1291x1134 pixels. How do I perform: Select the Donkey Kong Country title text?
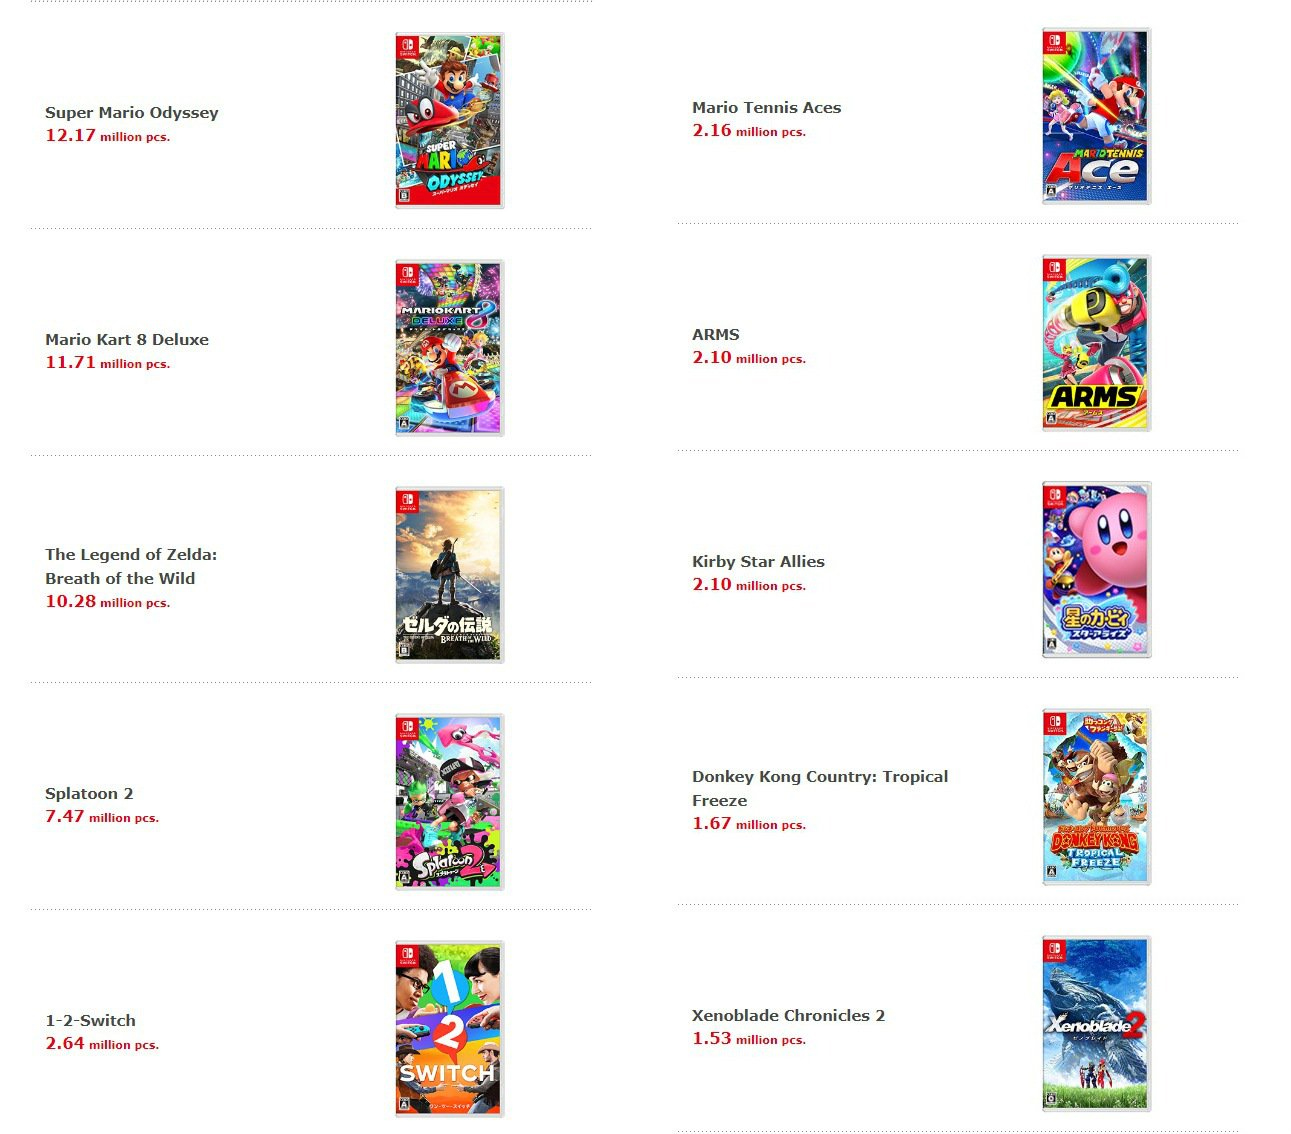(x=820, y=788)
